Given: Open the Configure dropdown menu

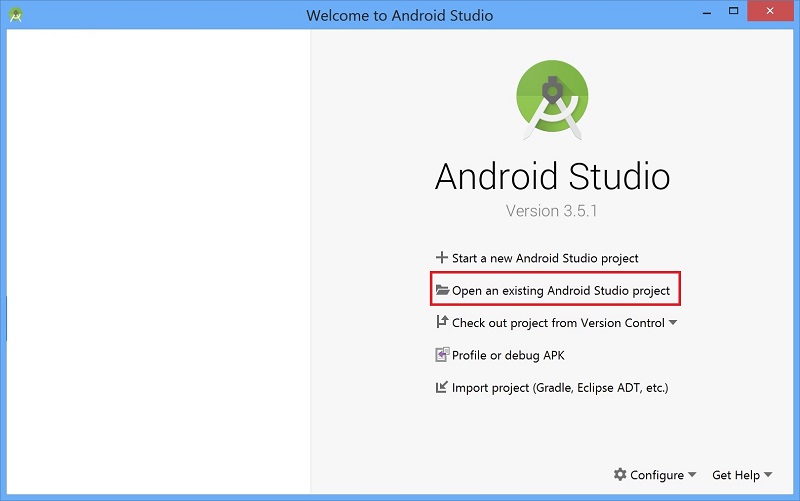Looking at the screenshot, I should (655, 475).
